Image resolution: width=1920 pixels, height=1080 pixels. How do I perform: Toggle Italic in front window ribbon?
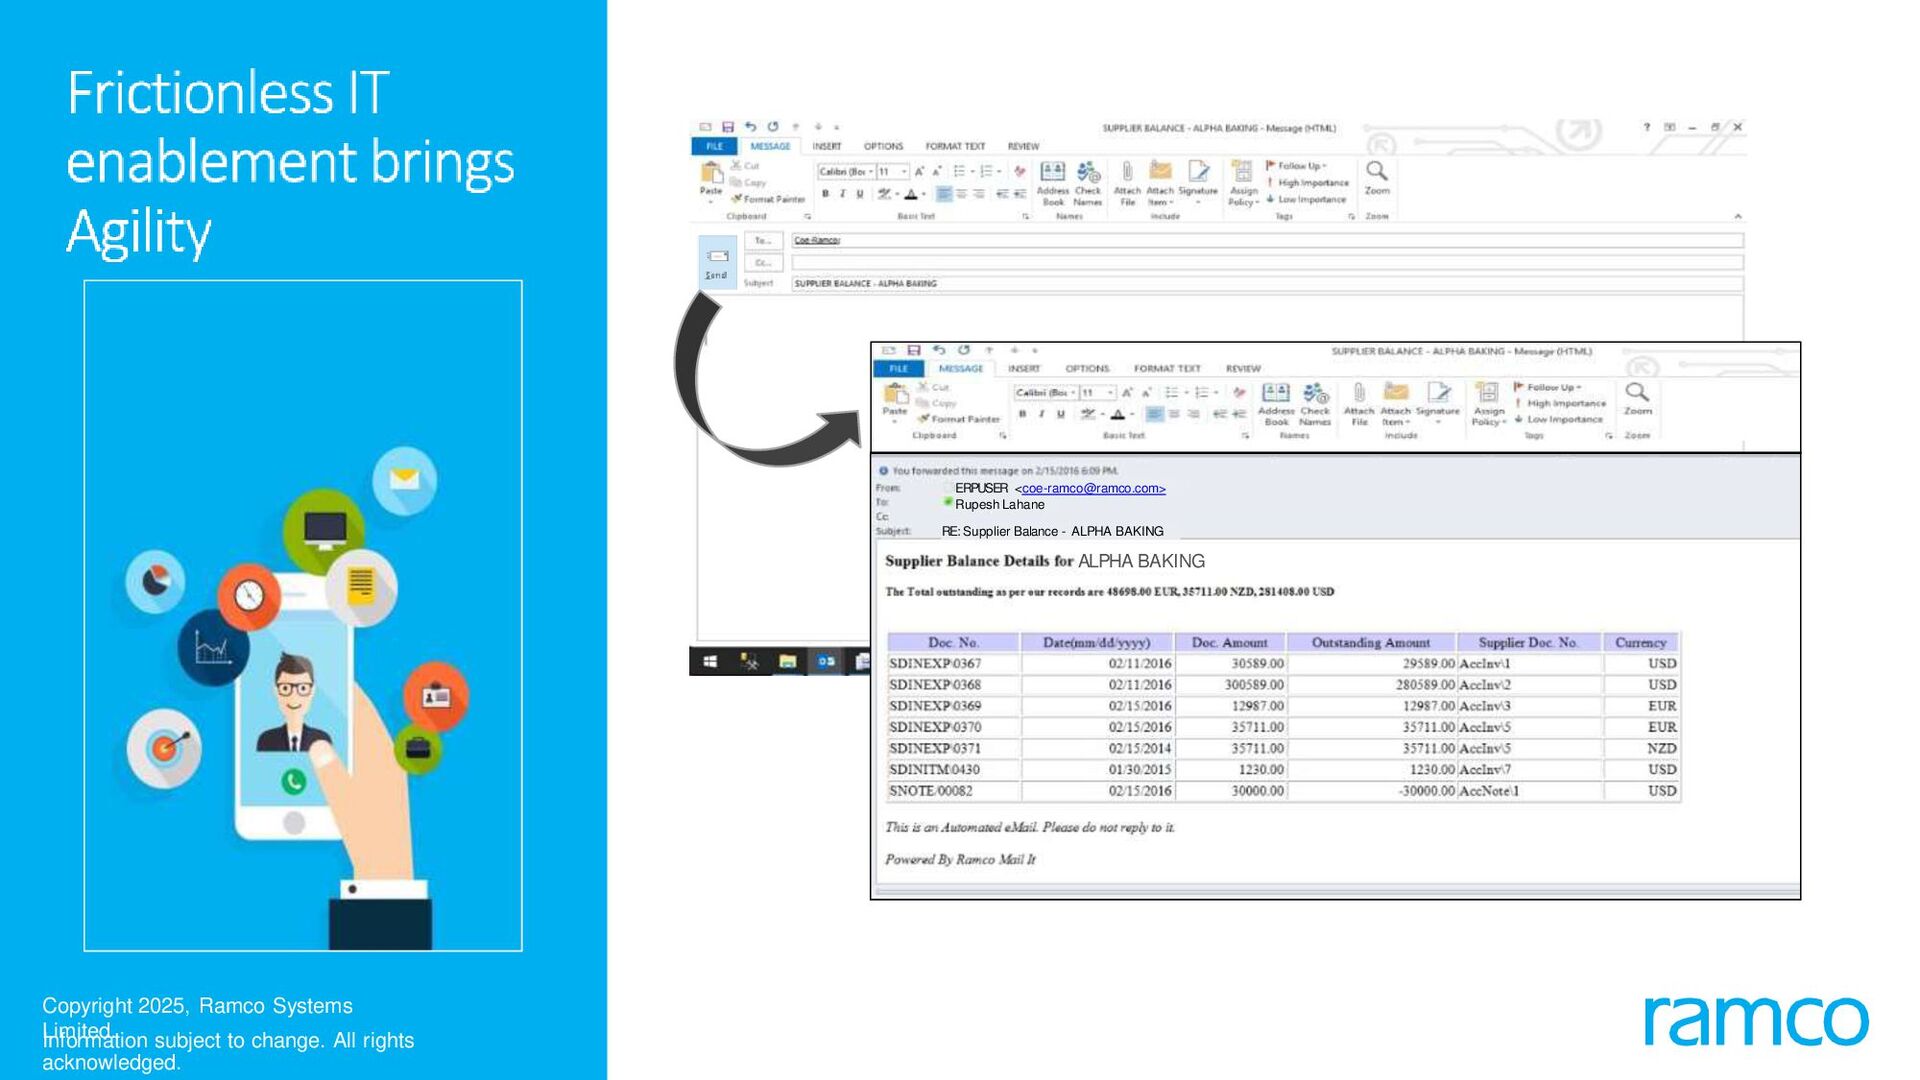[x=1041, y=414]
